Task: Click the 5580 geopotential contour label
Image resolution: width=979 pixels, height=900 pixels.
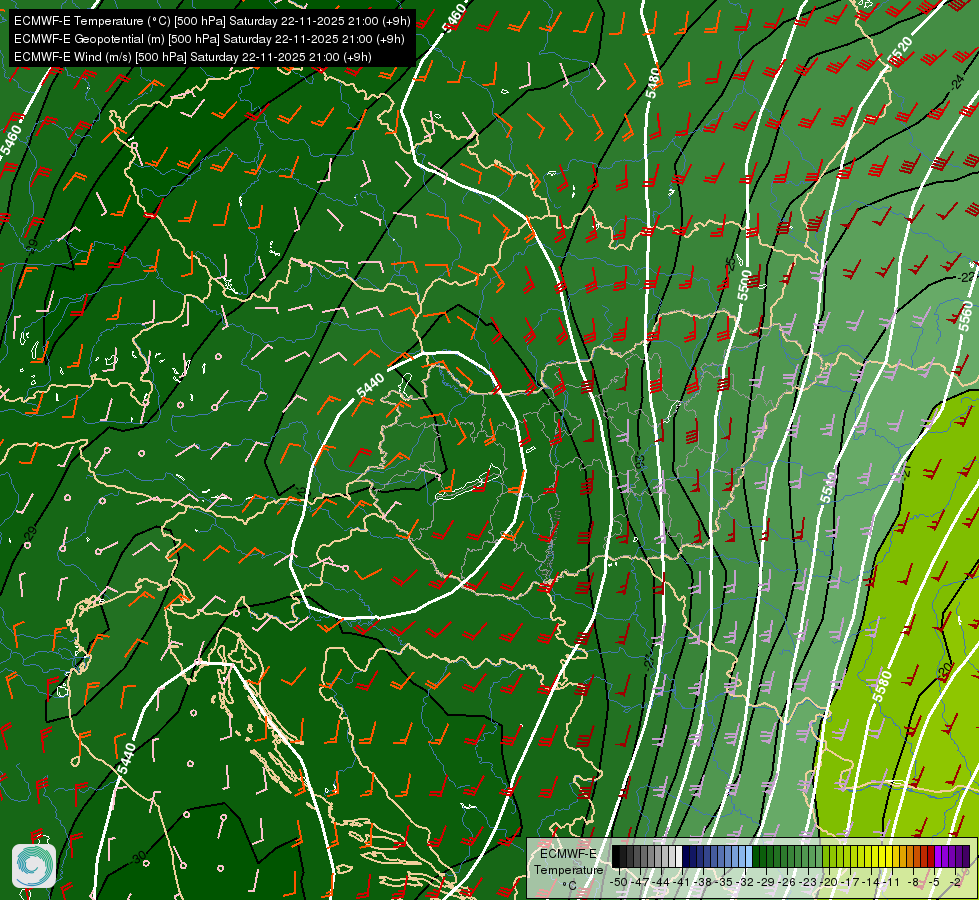Action: click(x=883, y=686)
